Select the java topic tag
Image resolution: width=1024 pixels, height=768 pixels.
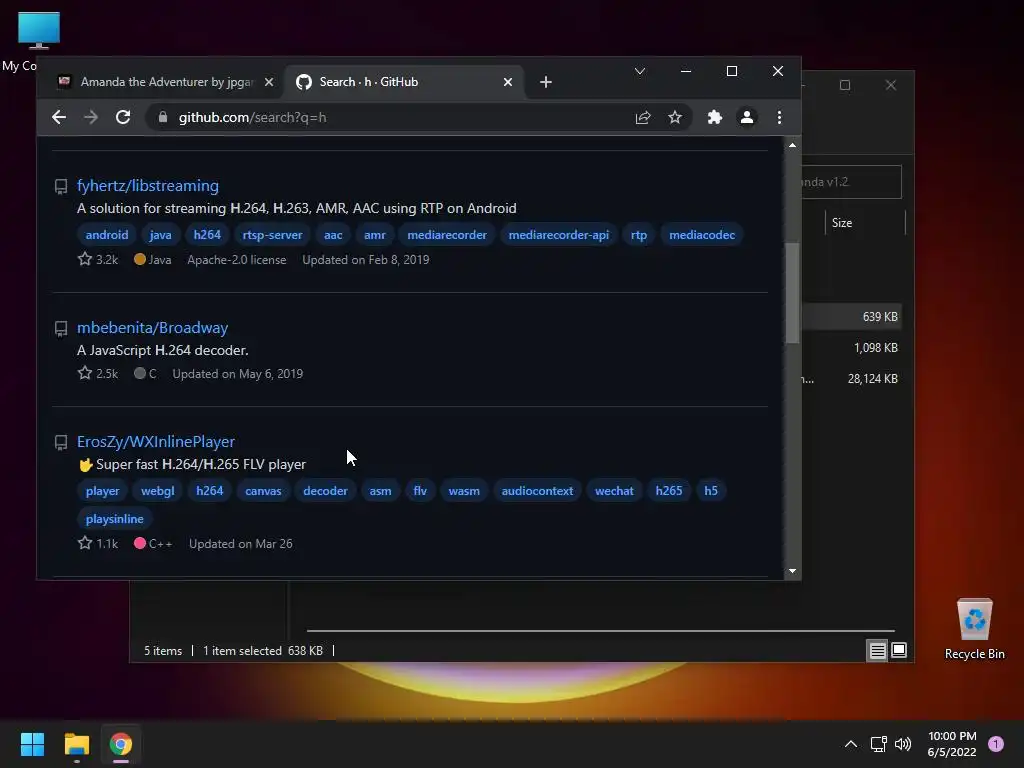tap(160, 235)
